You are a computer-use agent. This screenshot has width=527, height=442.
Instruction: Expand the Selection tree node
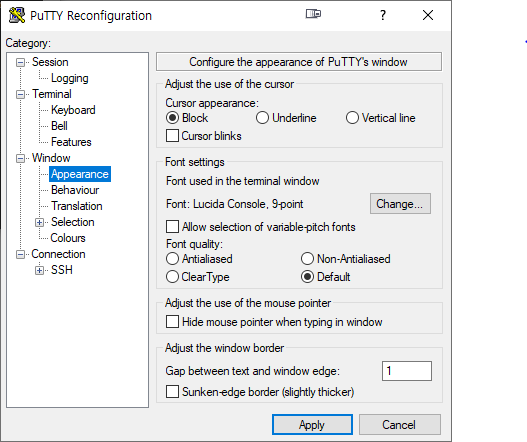(x=39, y=223)
